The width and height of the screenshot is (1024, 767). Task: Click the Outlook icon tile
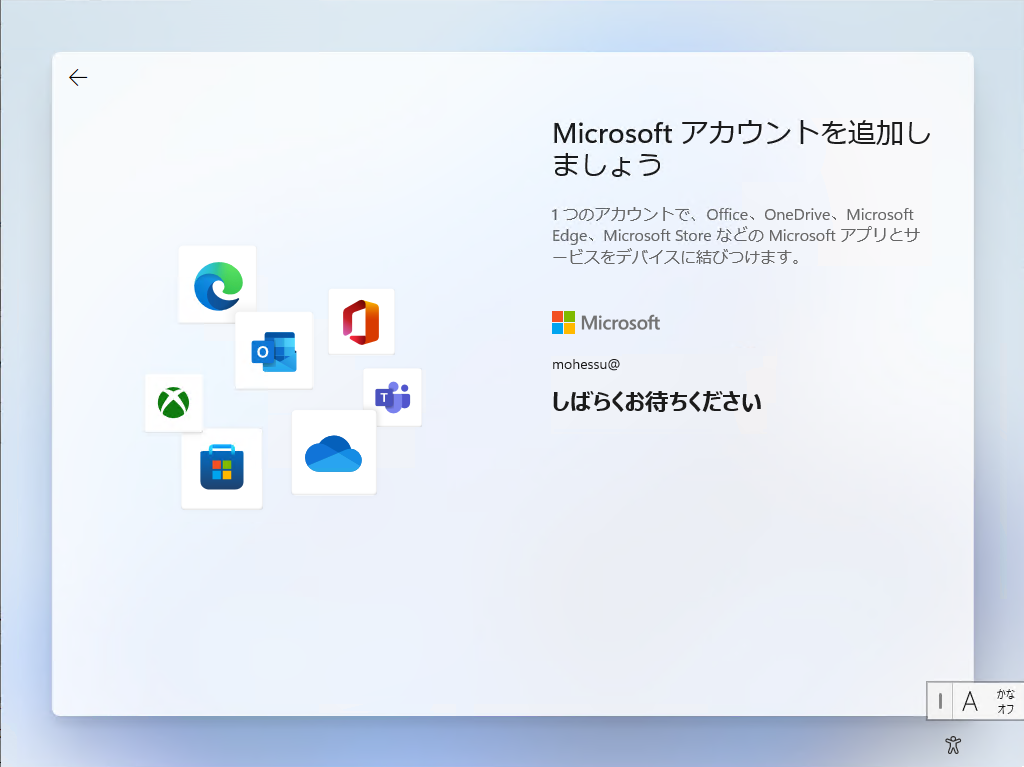coord(274,350)
